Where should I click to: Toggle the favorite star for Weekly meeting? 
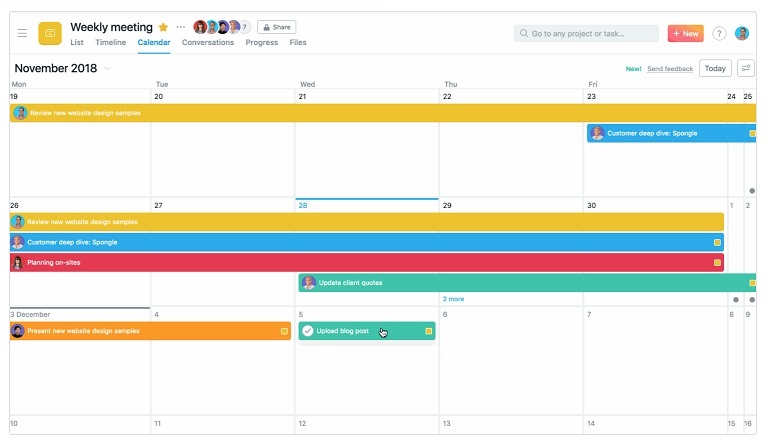pyautogui.click(x=164, y=27)
